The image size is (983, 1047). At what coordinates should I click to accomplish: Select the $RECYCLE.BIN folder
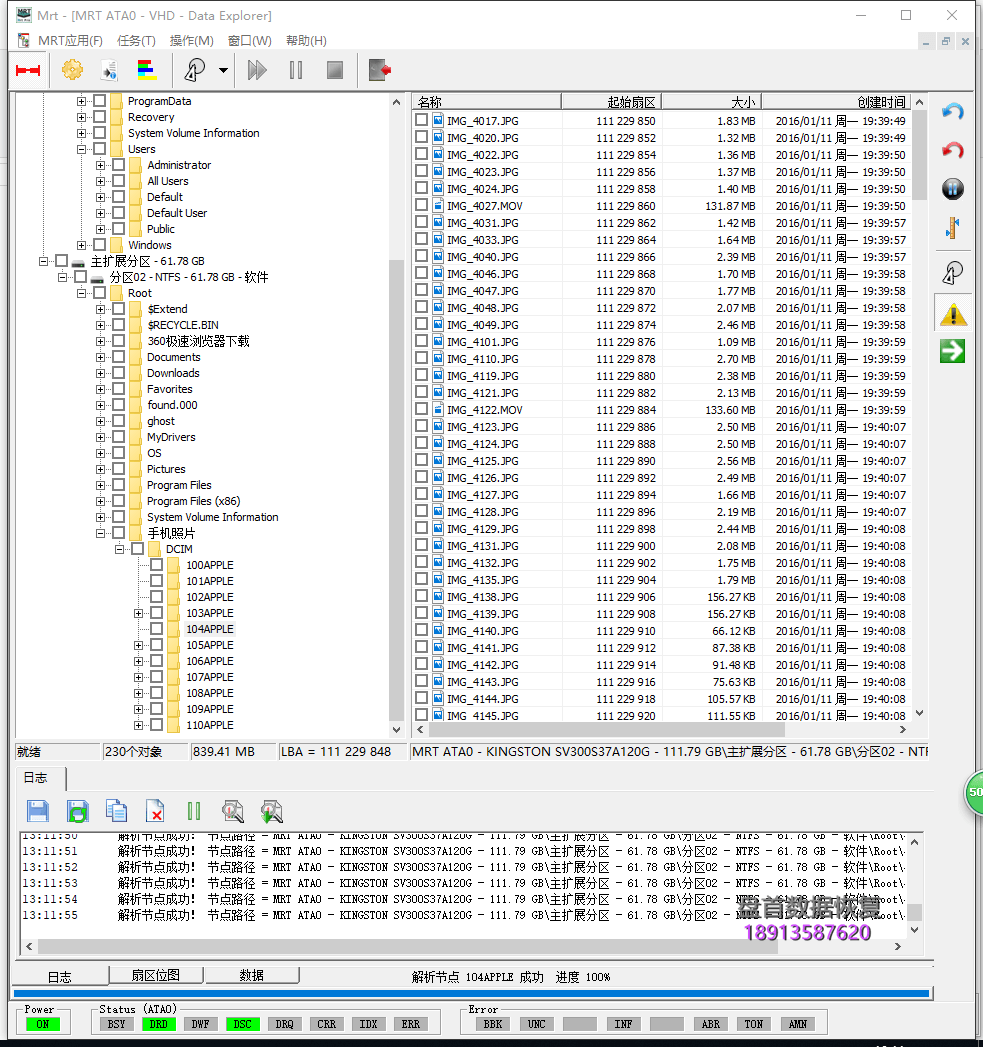183,325
